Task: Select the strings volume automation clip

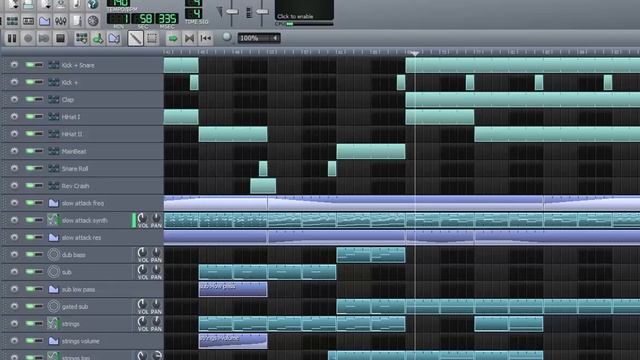Action: [233, 341]
